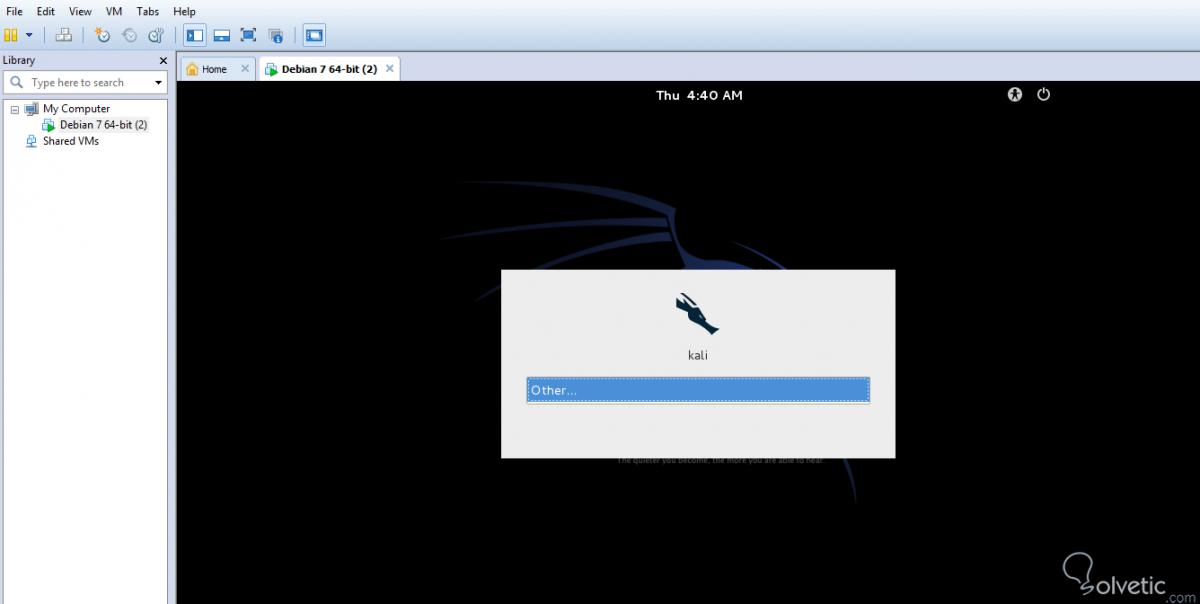Open the Snapshot Manager

pyautogui.click(x=156, y=35)
